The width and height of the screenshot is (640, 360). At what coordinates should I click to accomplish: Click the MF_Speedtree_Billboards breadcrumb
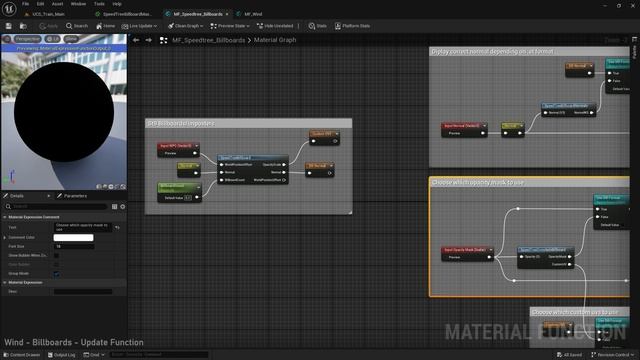[209, 40]
